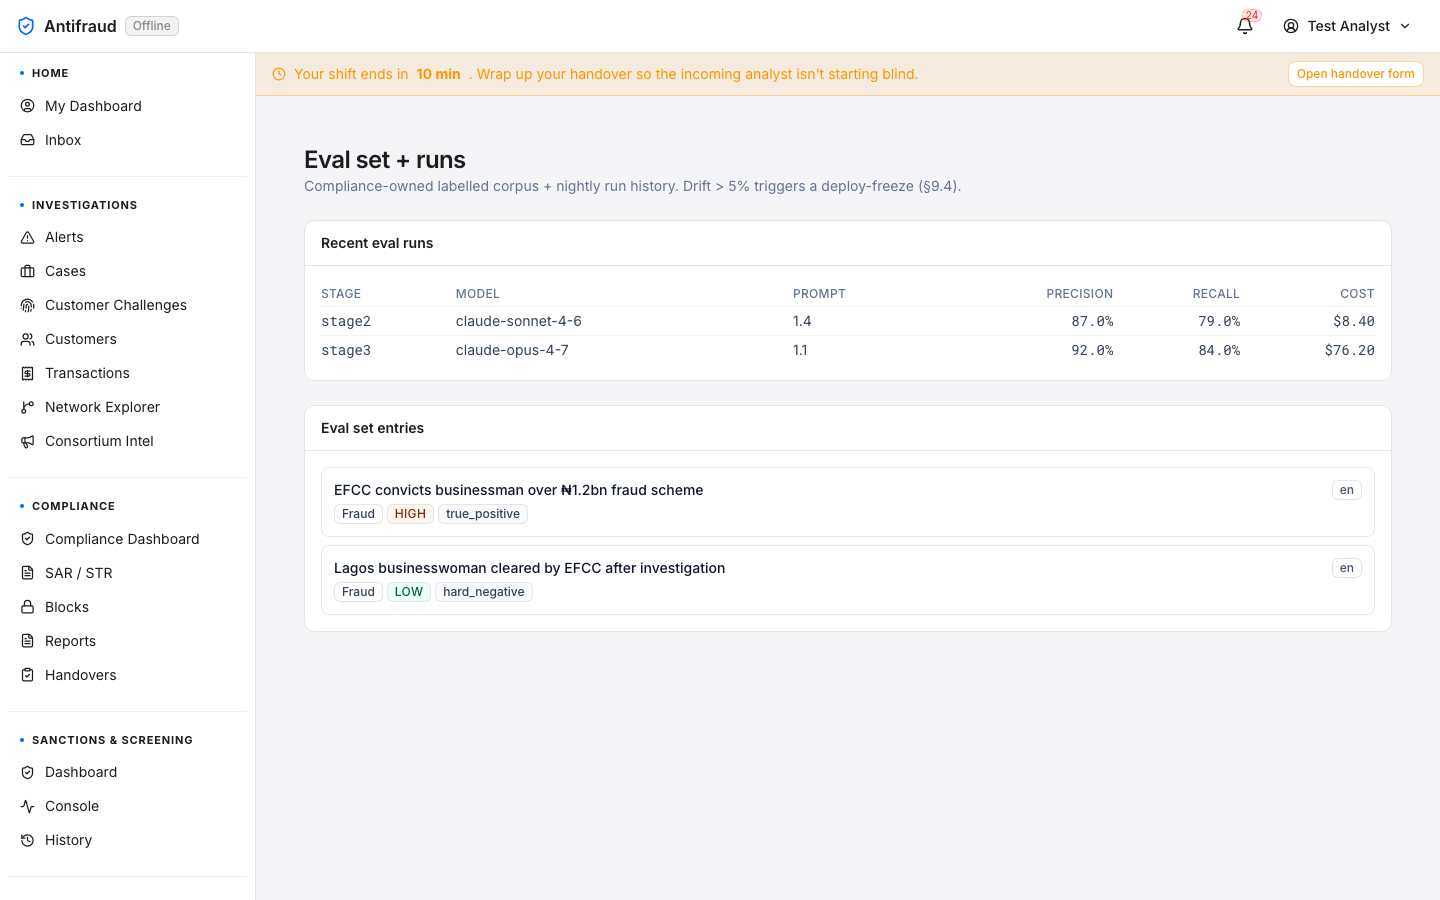This screenshot has height=900, width=1440.
Task: Click the SAR / STR document icon
Action: [x=28, y=573]
